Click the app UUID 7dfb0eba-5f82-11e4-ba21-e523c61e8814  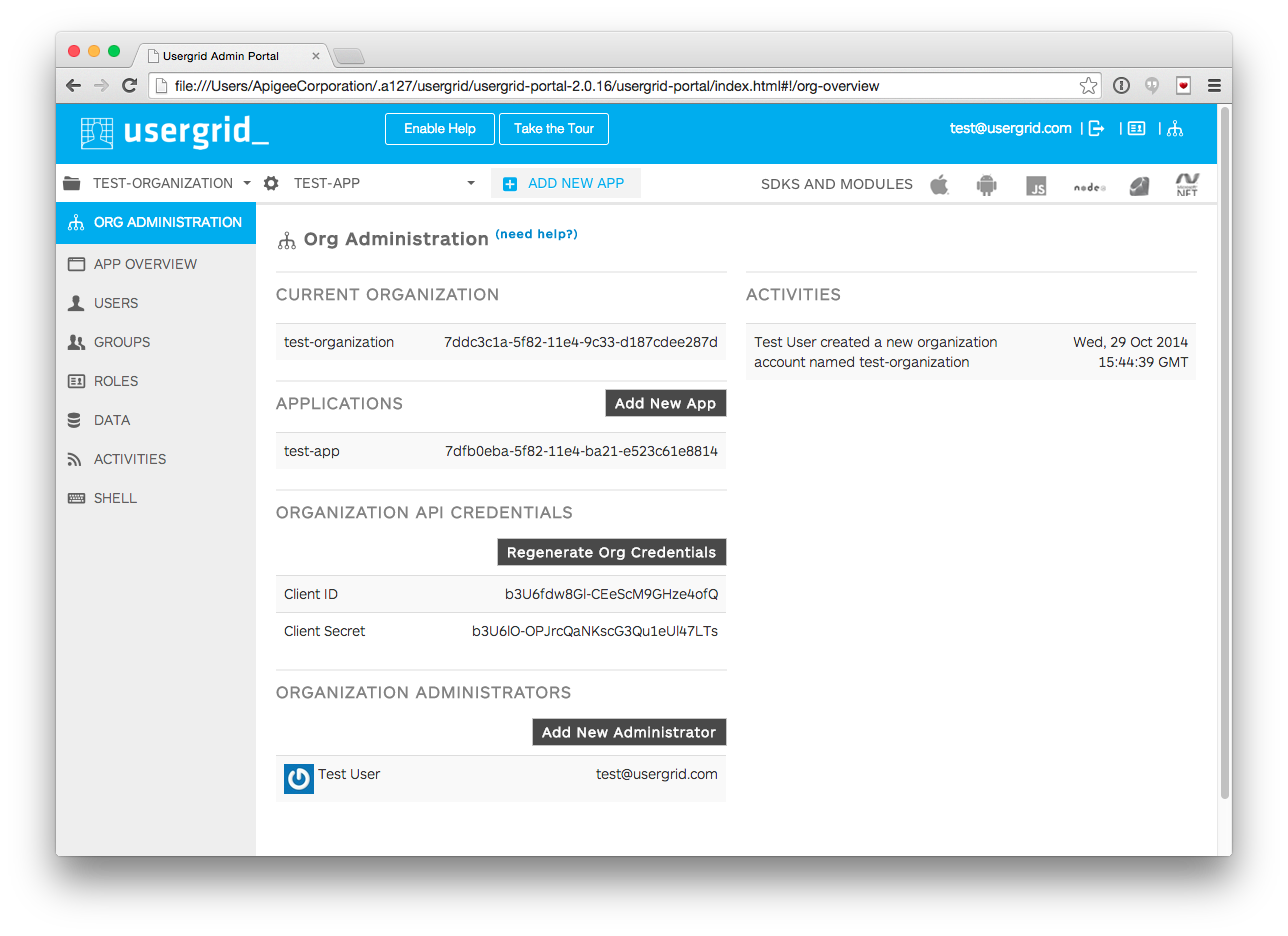point(581,451)
